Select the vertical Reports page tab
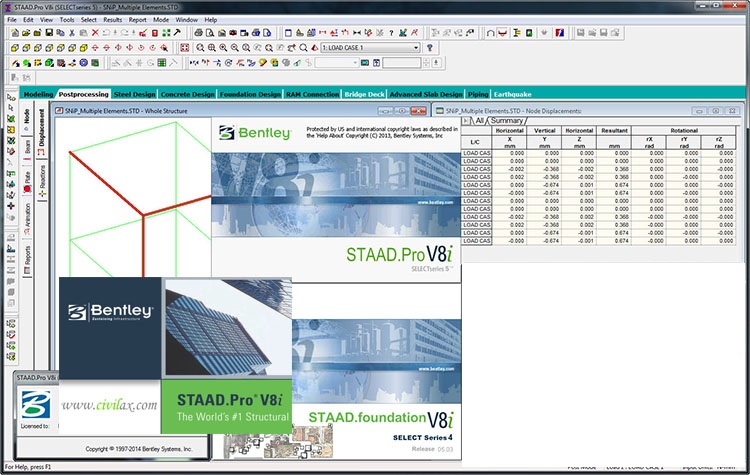Screen dimensions: 750x475 tap(27, 260)
